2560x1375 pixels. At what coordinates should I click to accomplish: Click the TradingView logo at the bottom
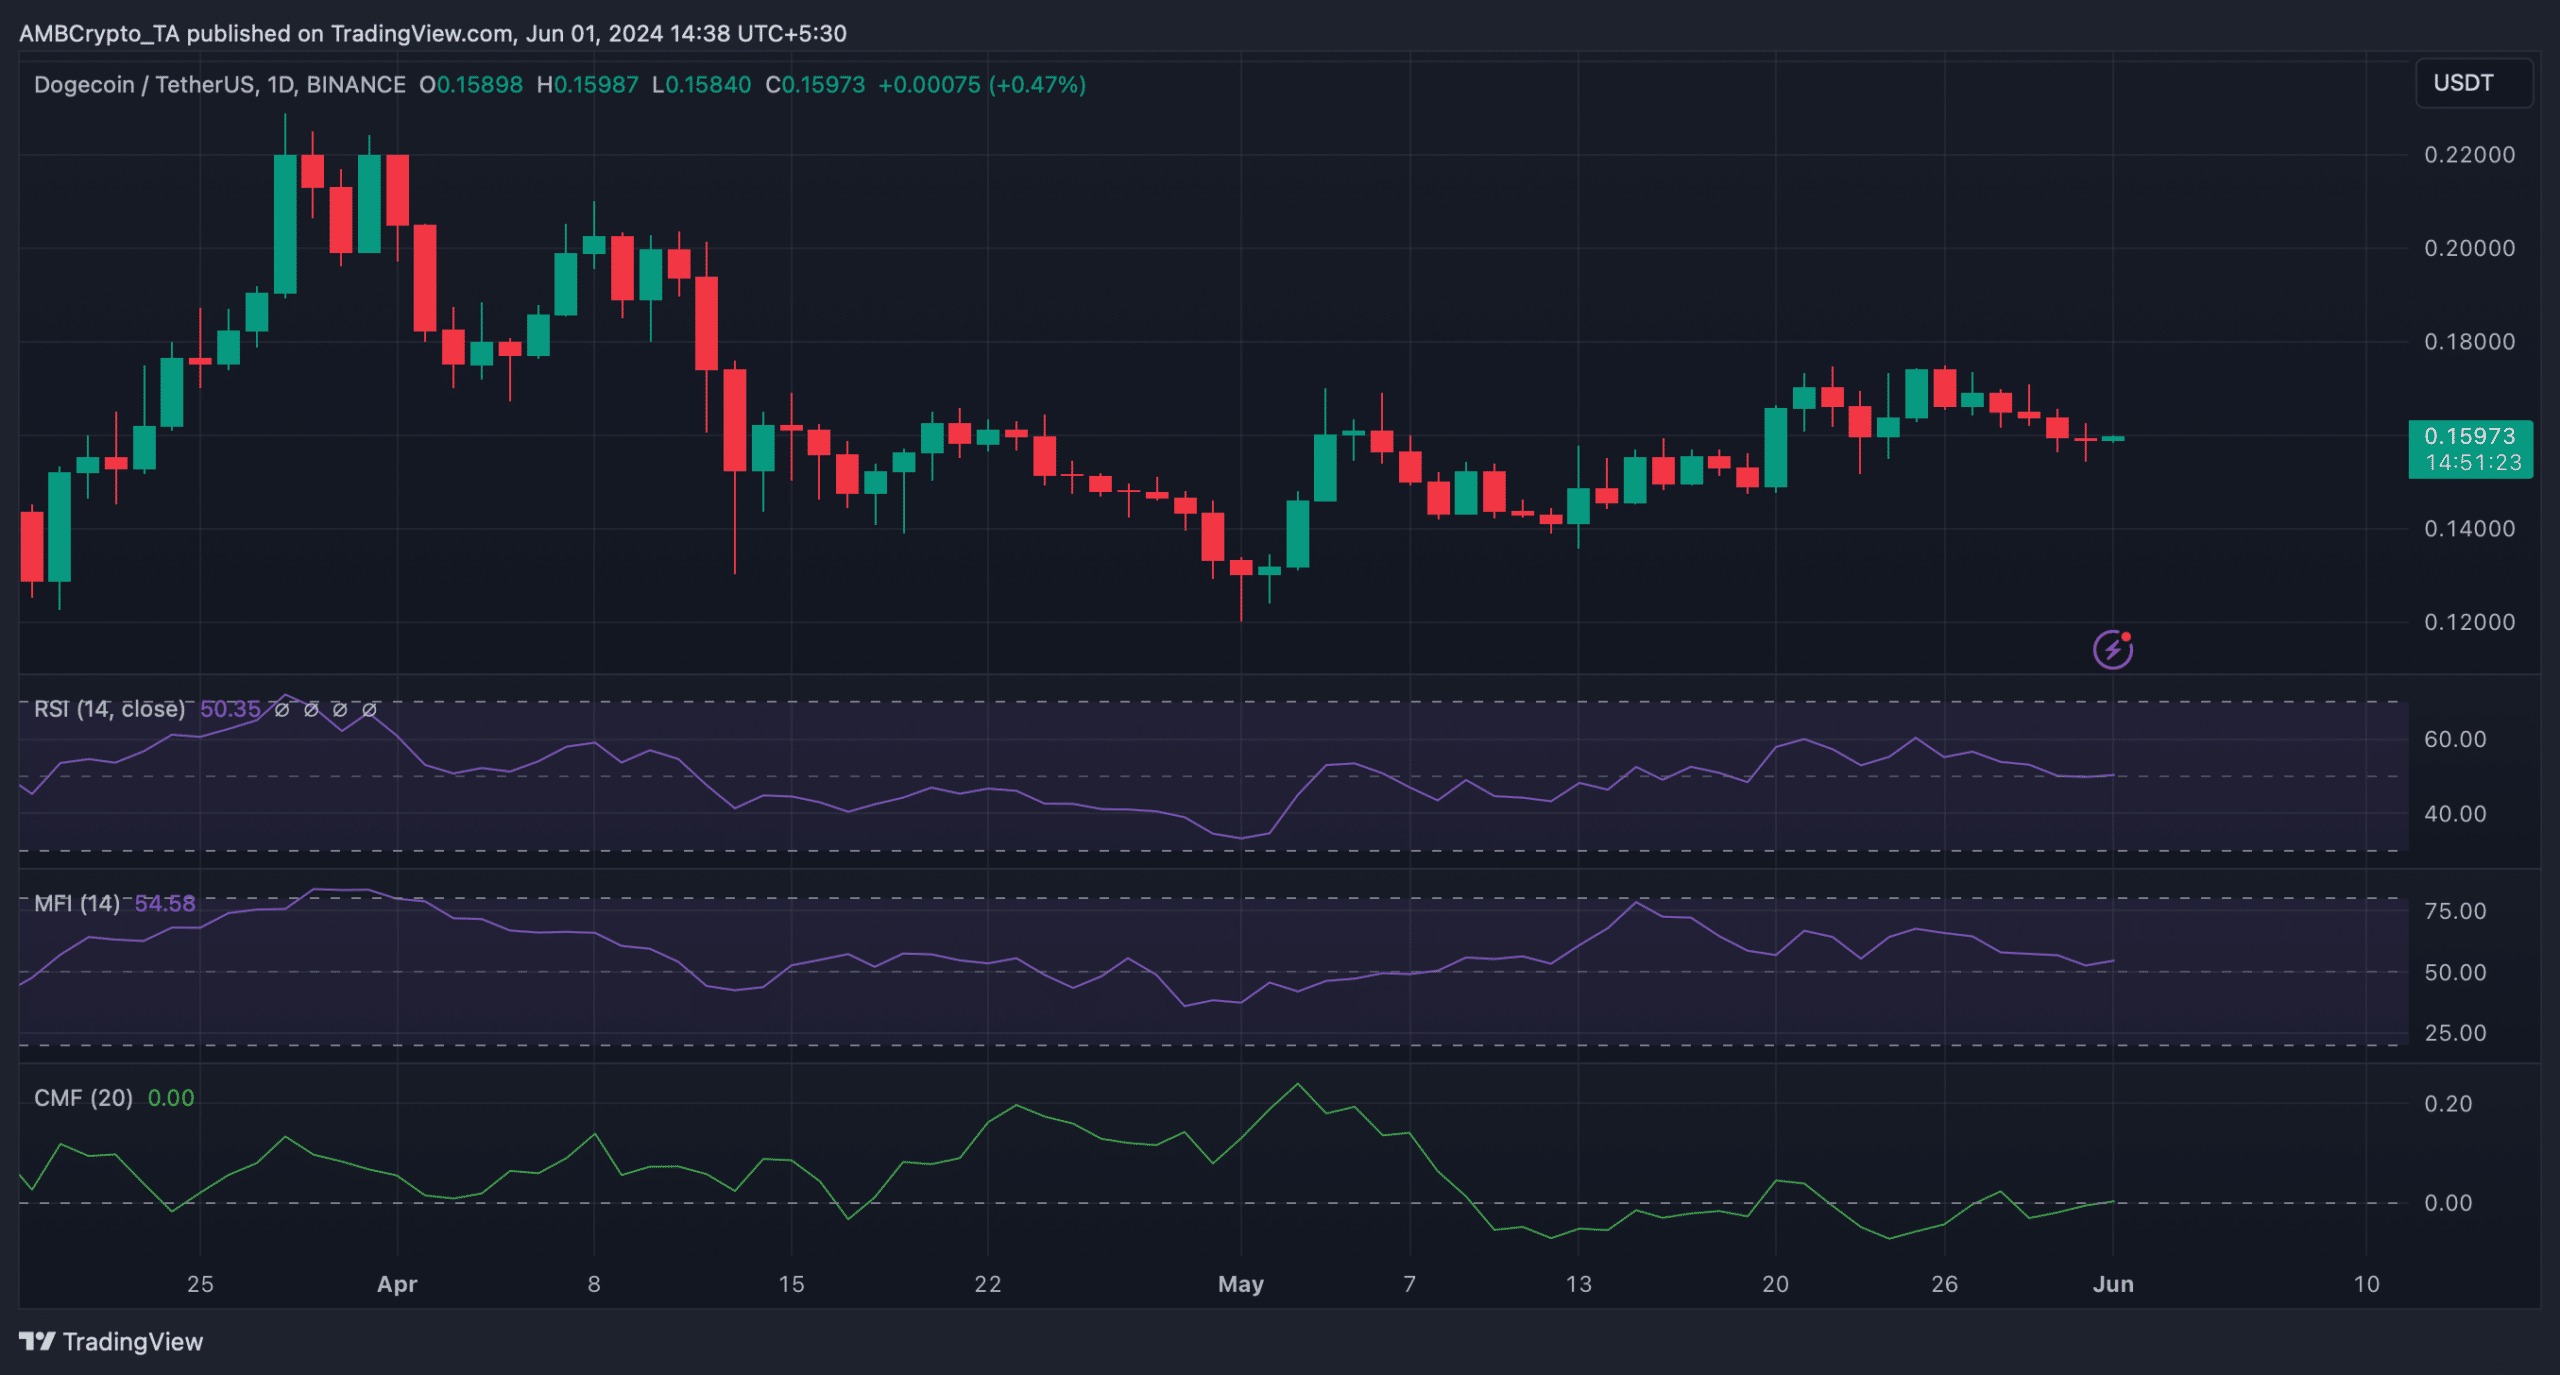(x=111, y=1341)
